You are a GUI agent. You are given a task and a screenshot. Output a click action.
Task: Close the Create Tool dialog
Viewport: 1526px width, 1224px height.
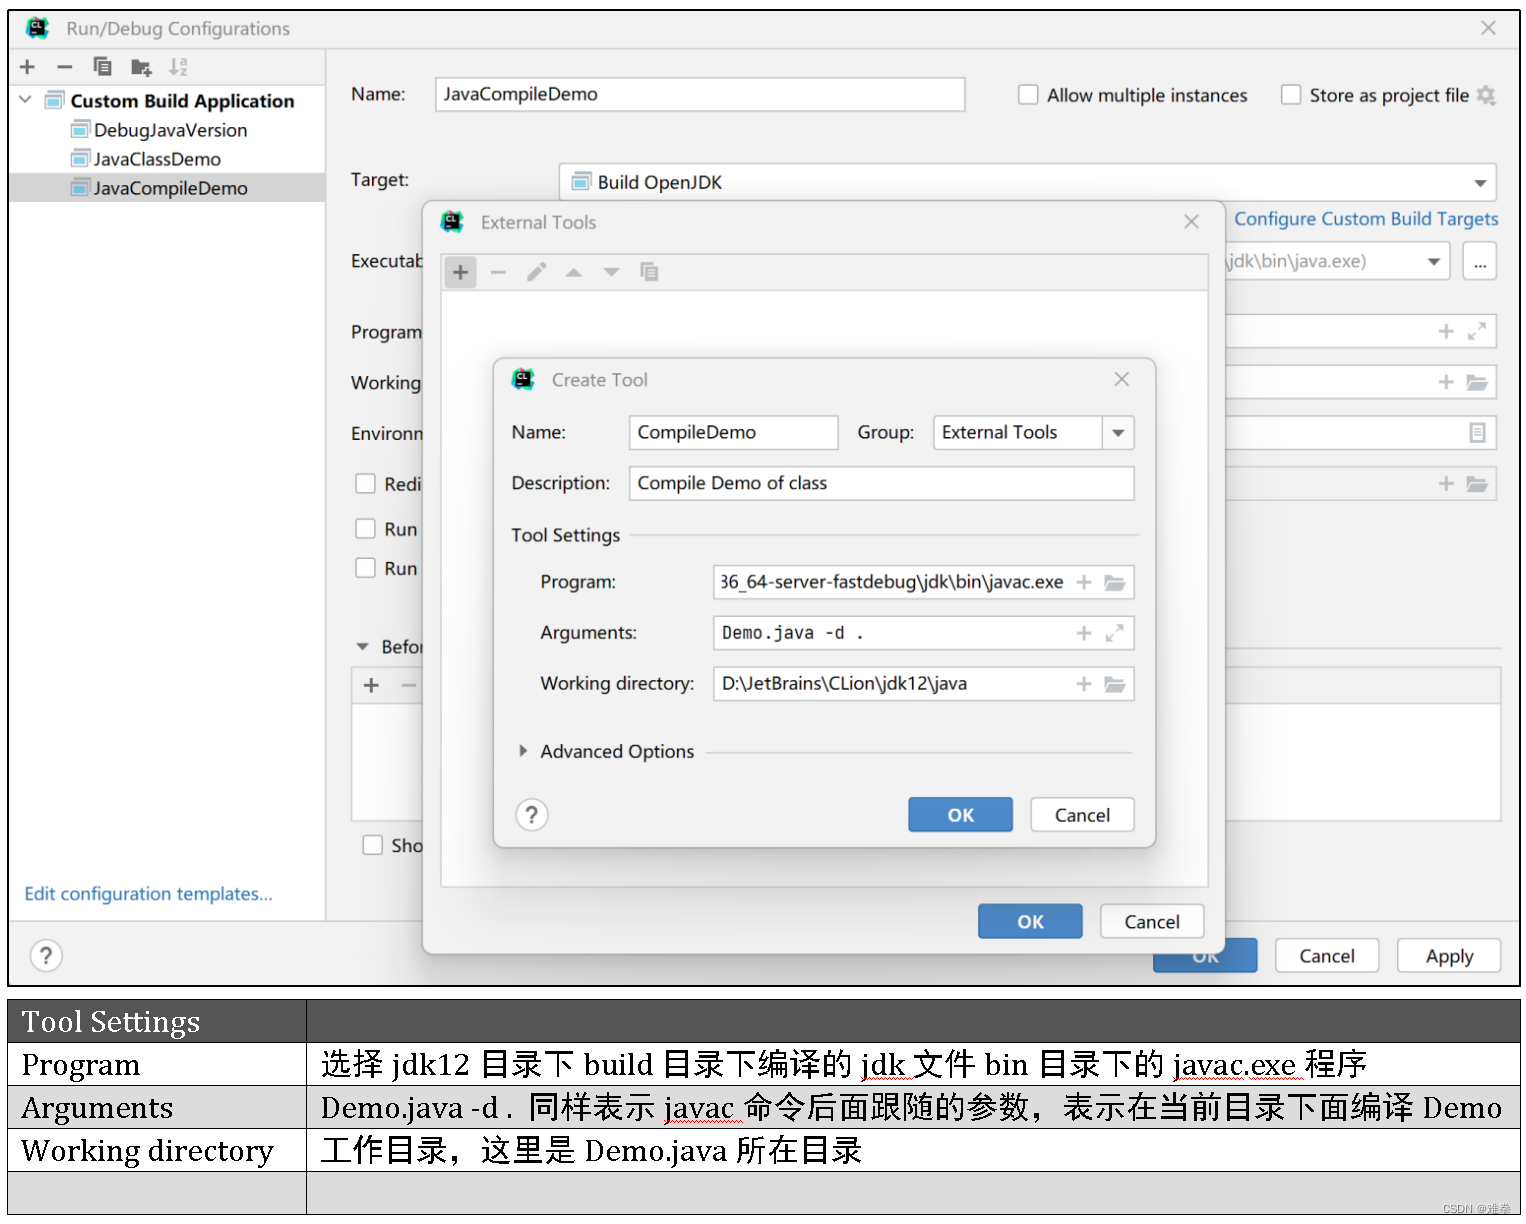tap(1122, 380)
